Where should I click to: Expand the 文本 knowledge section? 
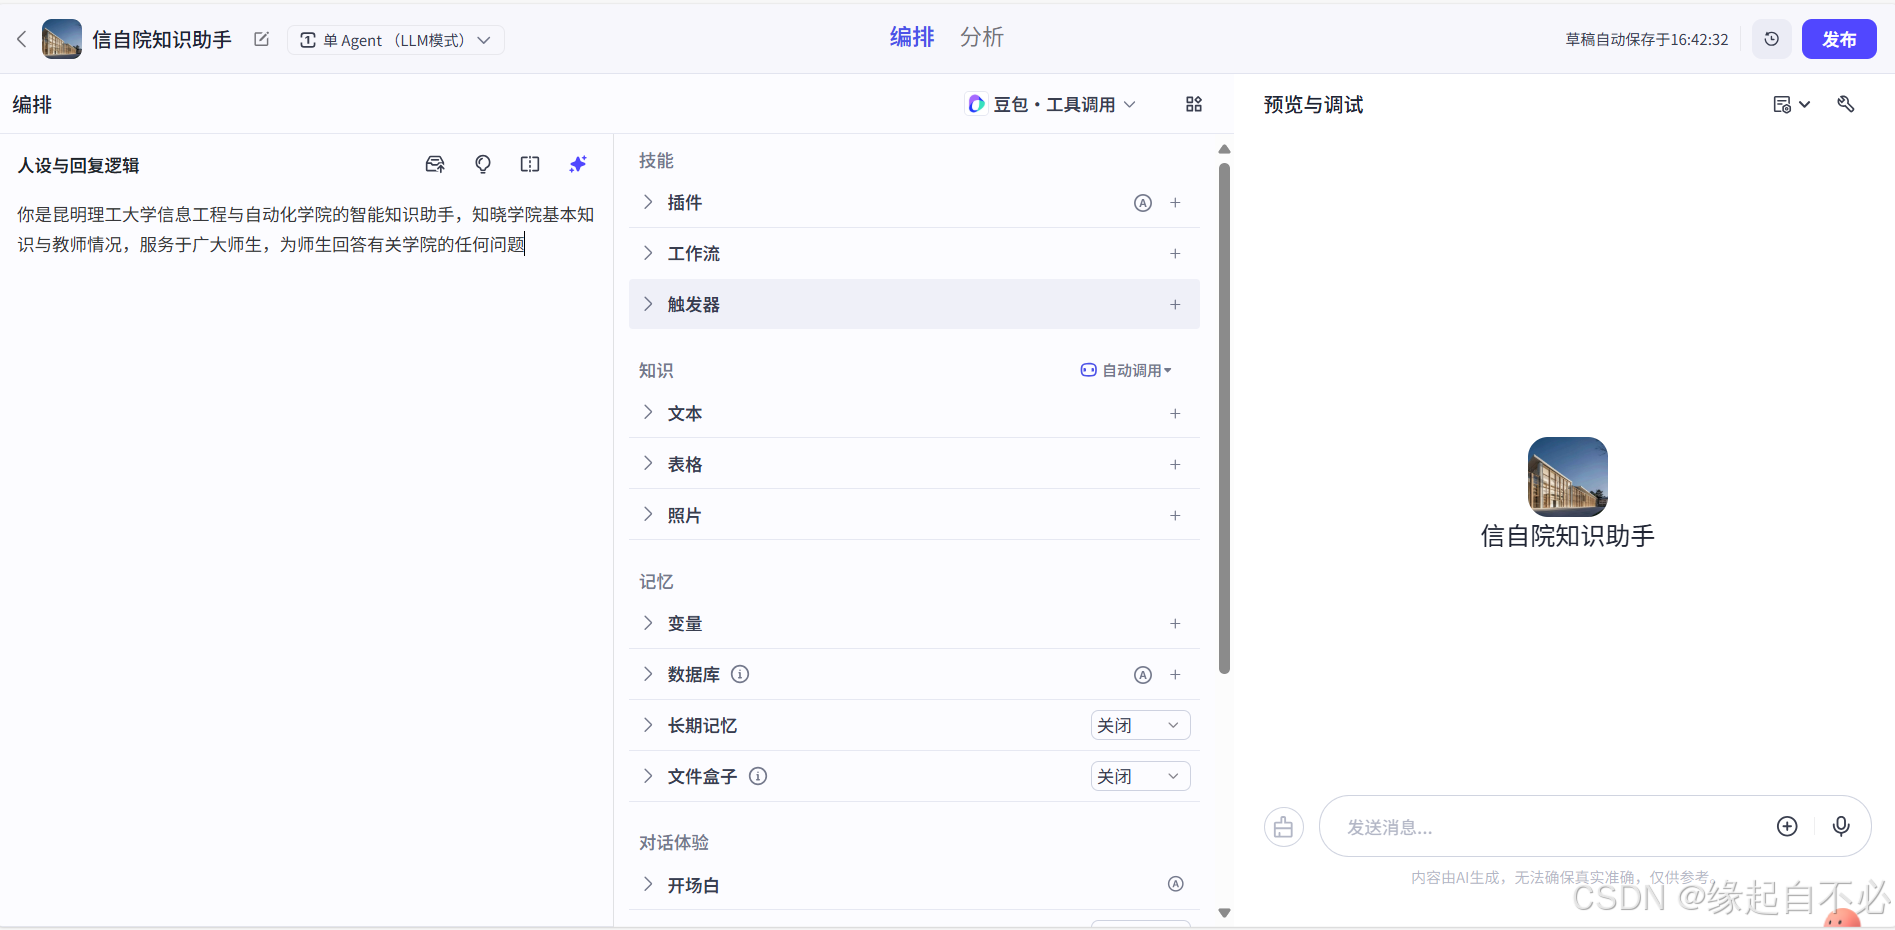point(648,413)
